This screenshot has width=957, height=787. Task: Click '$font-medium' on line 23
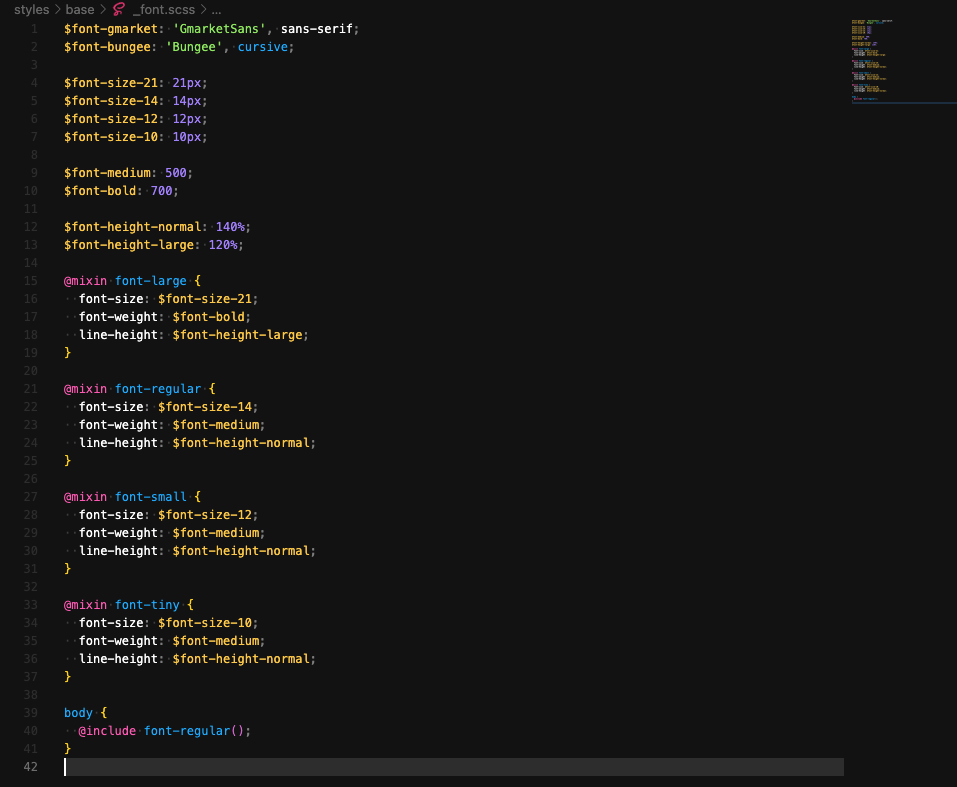(216, 425)
